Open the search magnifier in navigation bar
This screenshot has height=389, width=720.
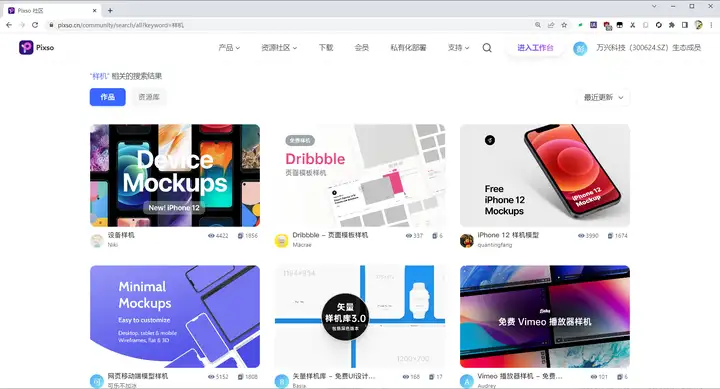click(487, 48)
